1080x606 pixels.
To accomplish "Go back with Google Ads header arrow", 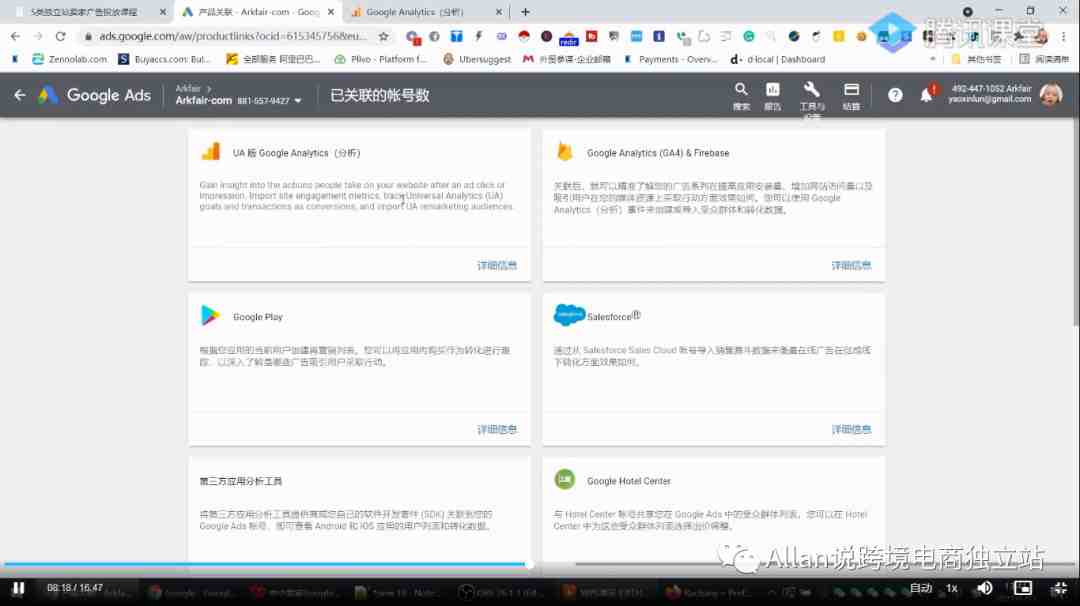I will pos(20,95).
